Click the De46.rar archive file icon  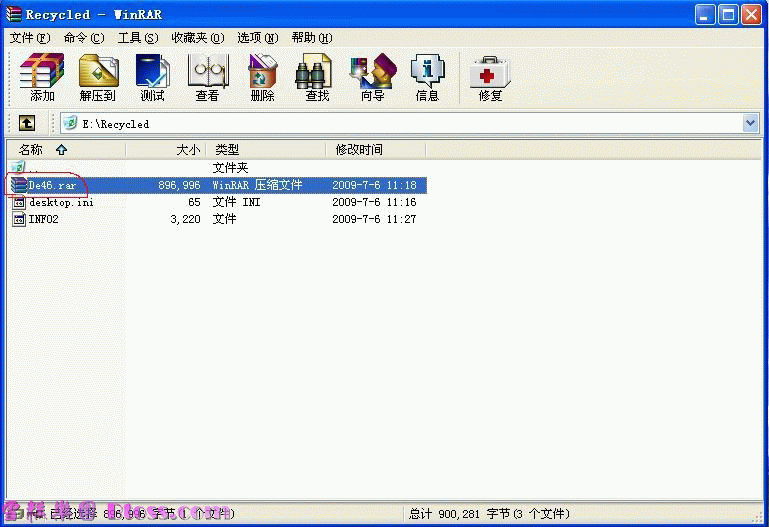[19, 185]
